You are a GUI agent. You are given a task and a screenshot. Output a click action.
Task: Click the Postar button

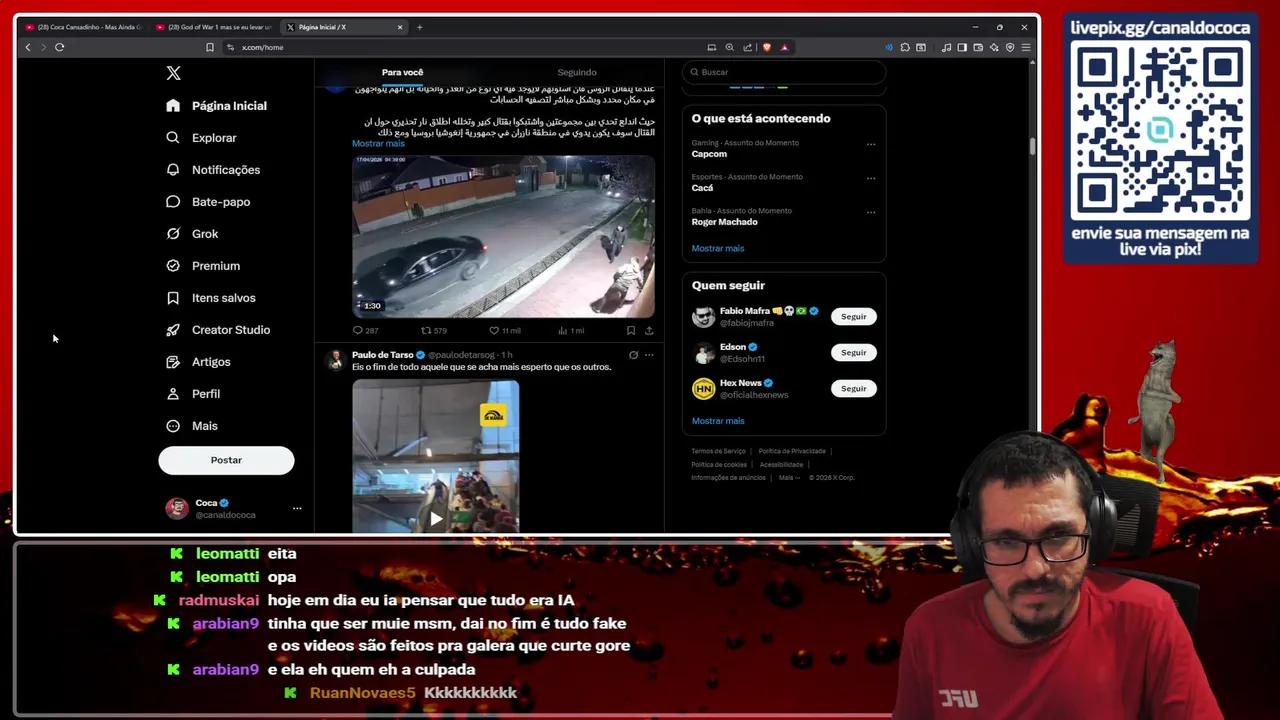click(x=226, y=460)
